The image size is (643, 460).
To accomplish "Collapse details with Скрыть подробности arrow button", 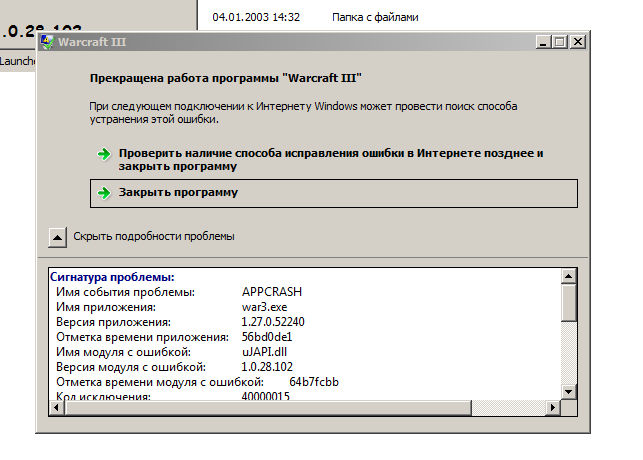I will 57,237.
